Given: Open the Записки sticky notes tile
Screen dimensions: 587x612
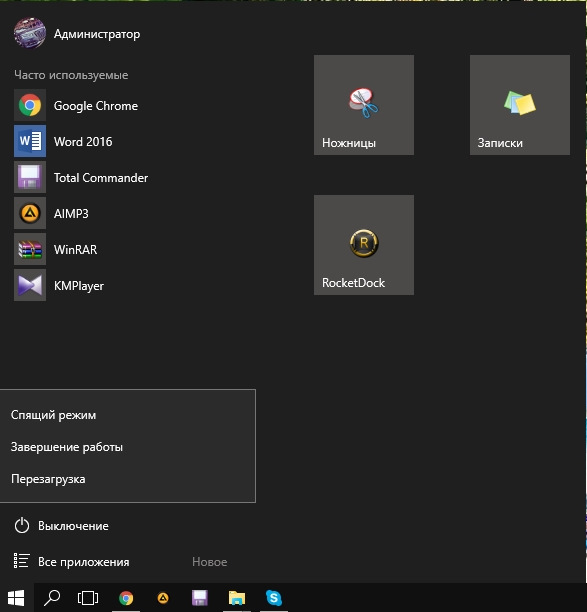Looking at the screenshot, I should tap(519, 105).
